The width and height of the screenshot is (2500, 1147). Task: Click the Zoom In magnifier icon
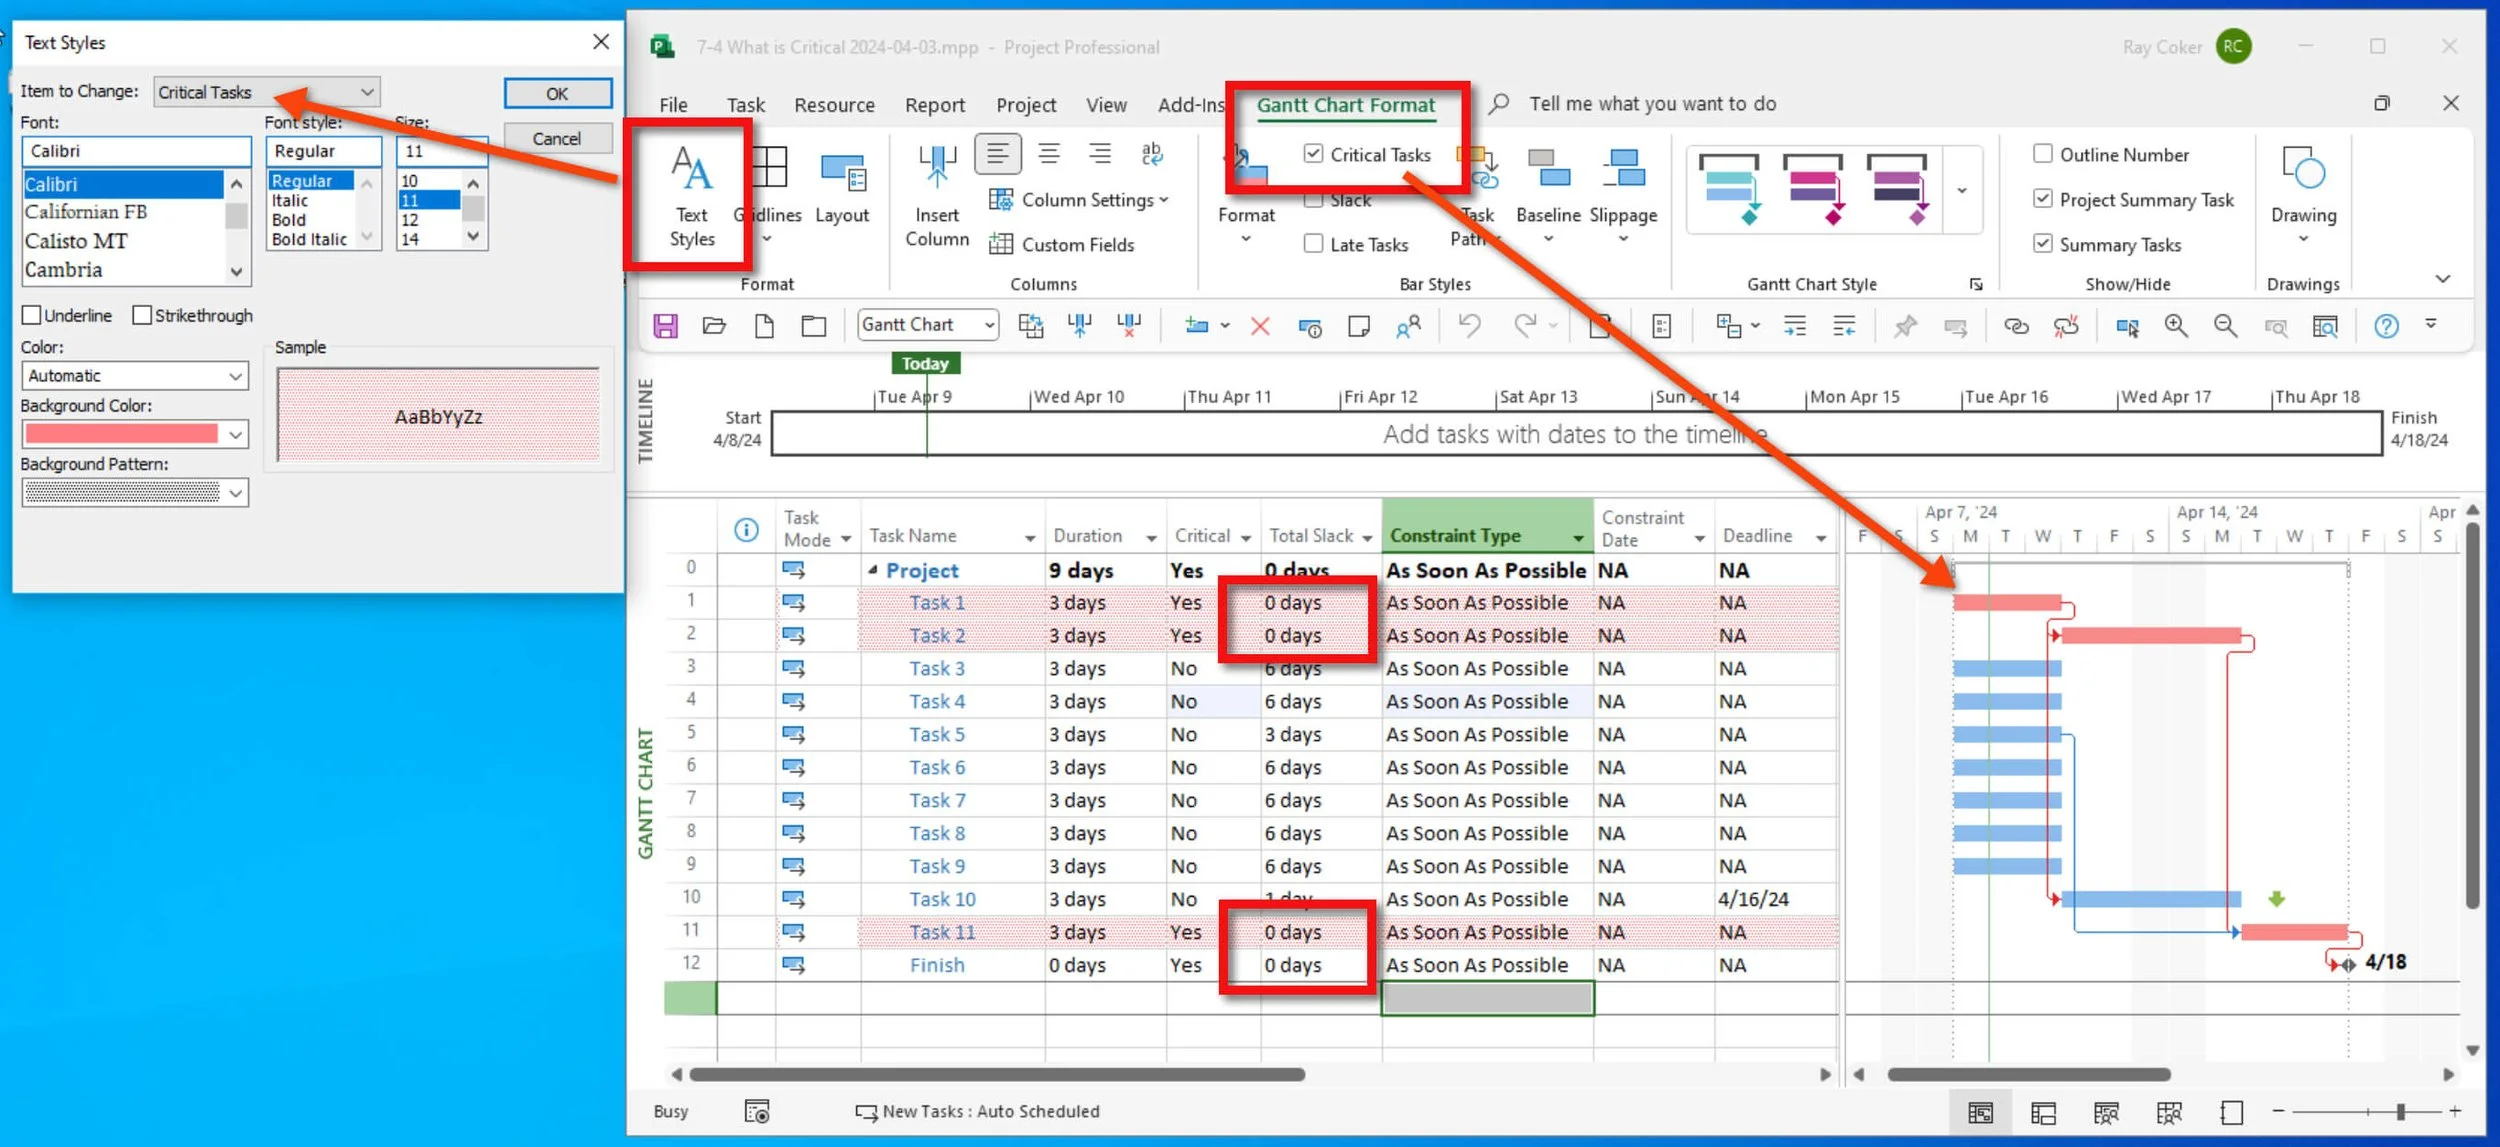tap(2175, 326)
